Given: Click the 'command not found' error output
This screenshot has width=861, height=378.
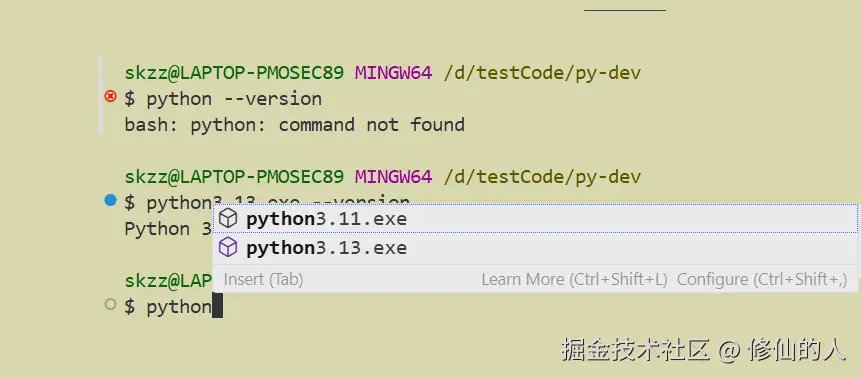Looking at the screenshot, I should (x=372, y=125).
